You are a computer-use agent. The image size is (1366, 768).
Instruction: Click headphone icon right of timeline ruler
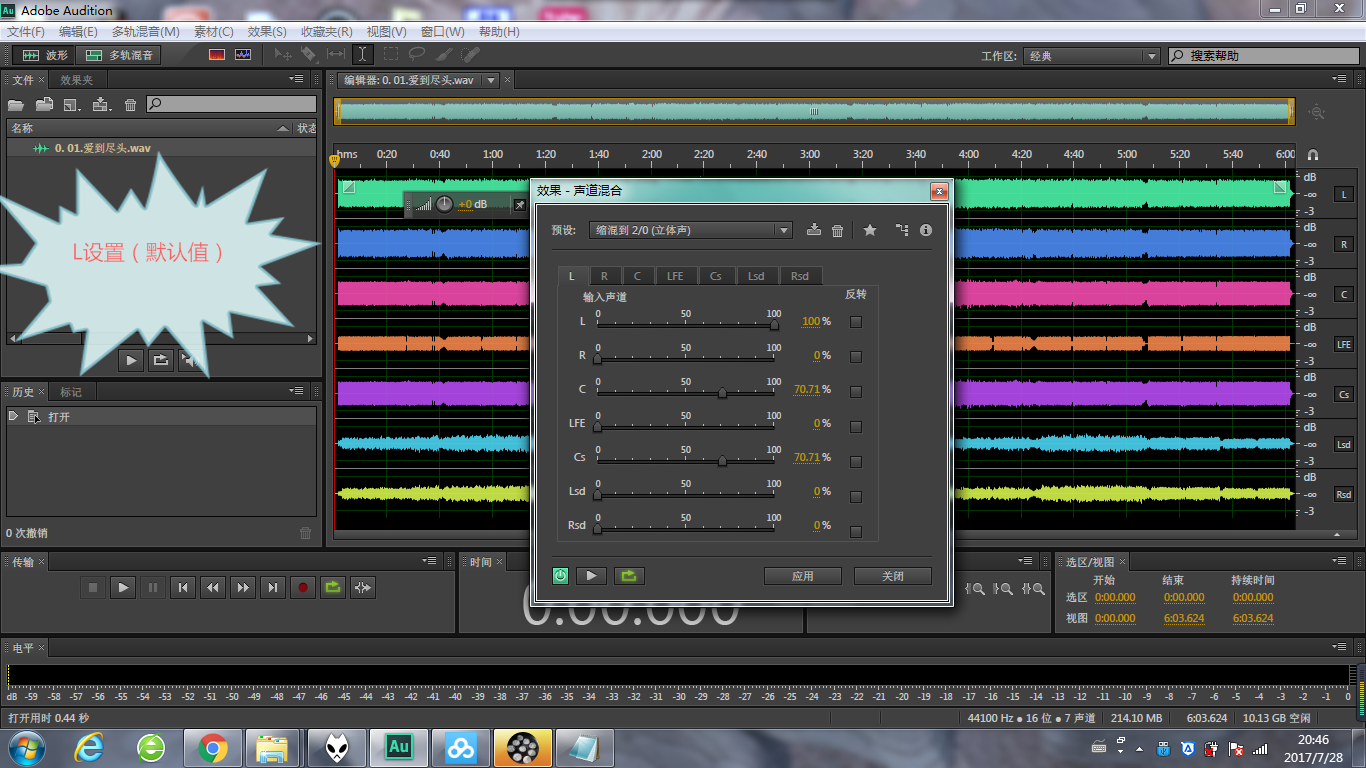click(1313, 155)
